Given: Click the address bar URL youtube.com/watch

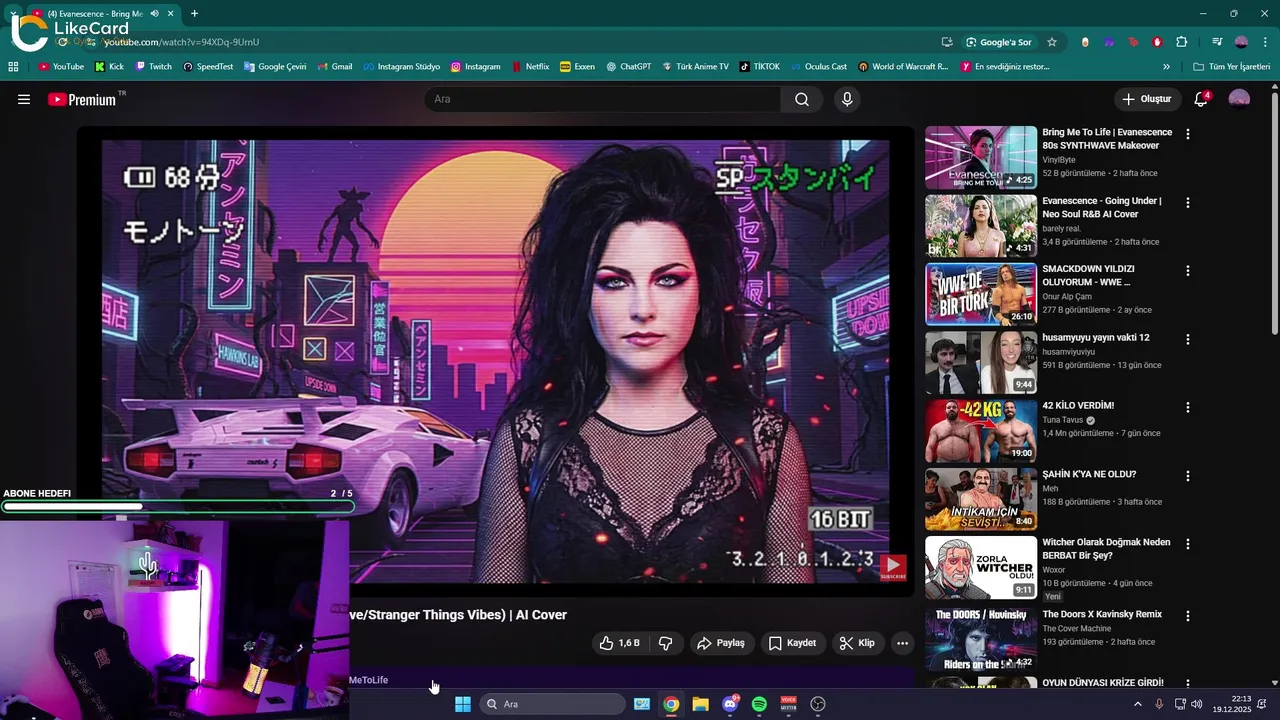Looking at the screenshot, I should click(x=181, y=42).
